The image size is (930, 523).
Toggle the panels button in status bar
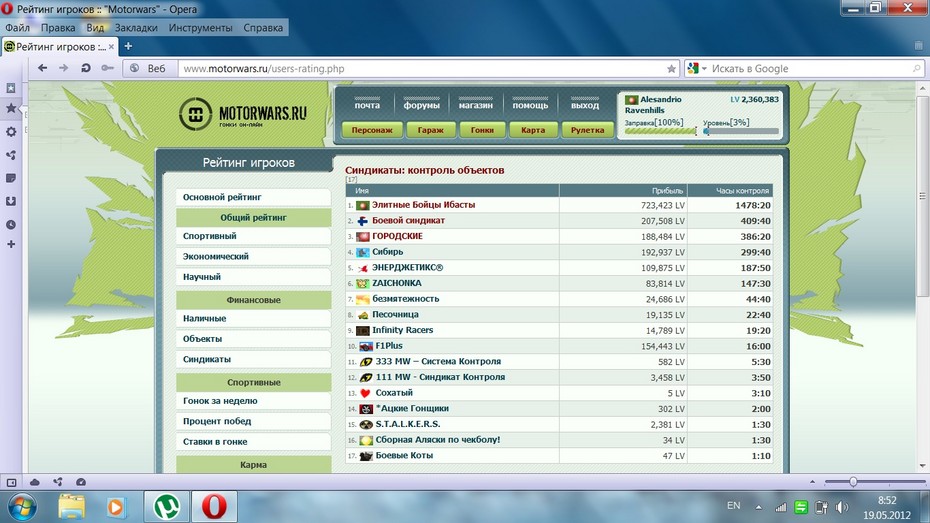(x=11, y=482)
